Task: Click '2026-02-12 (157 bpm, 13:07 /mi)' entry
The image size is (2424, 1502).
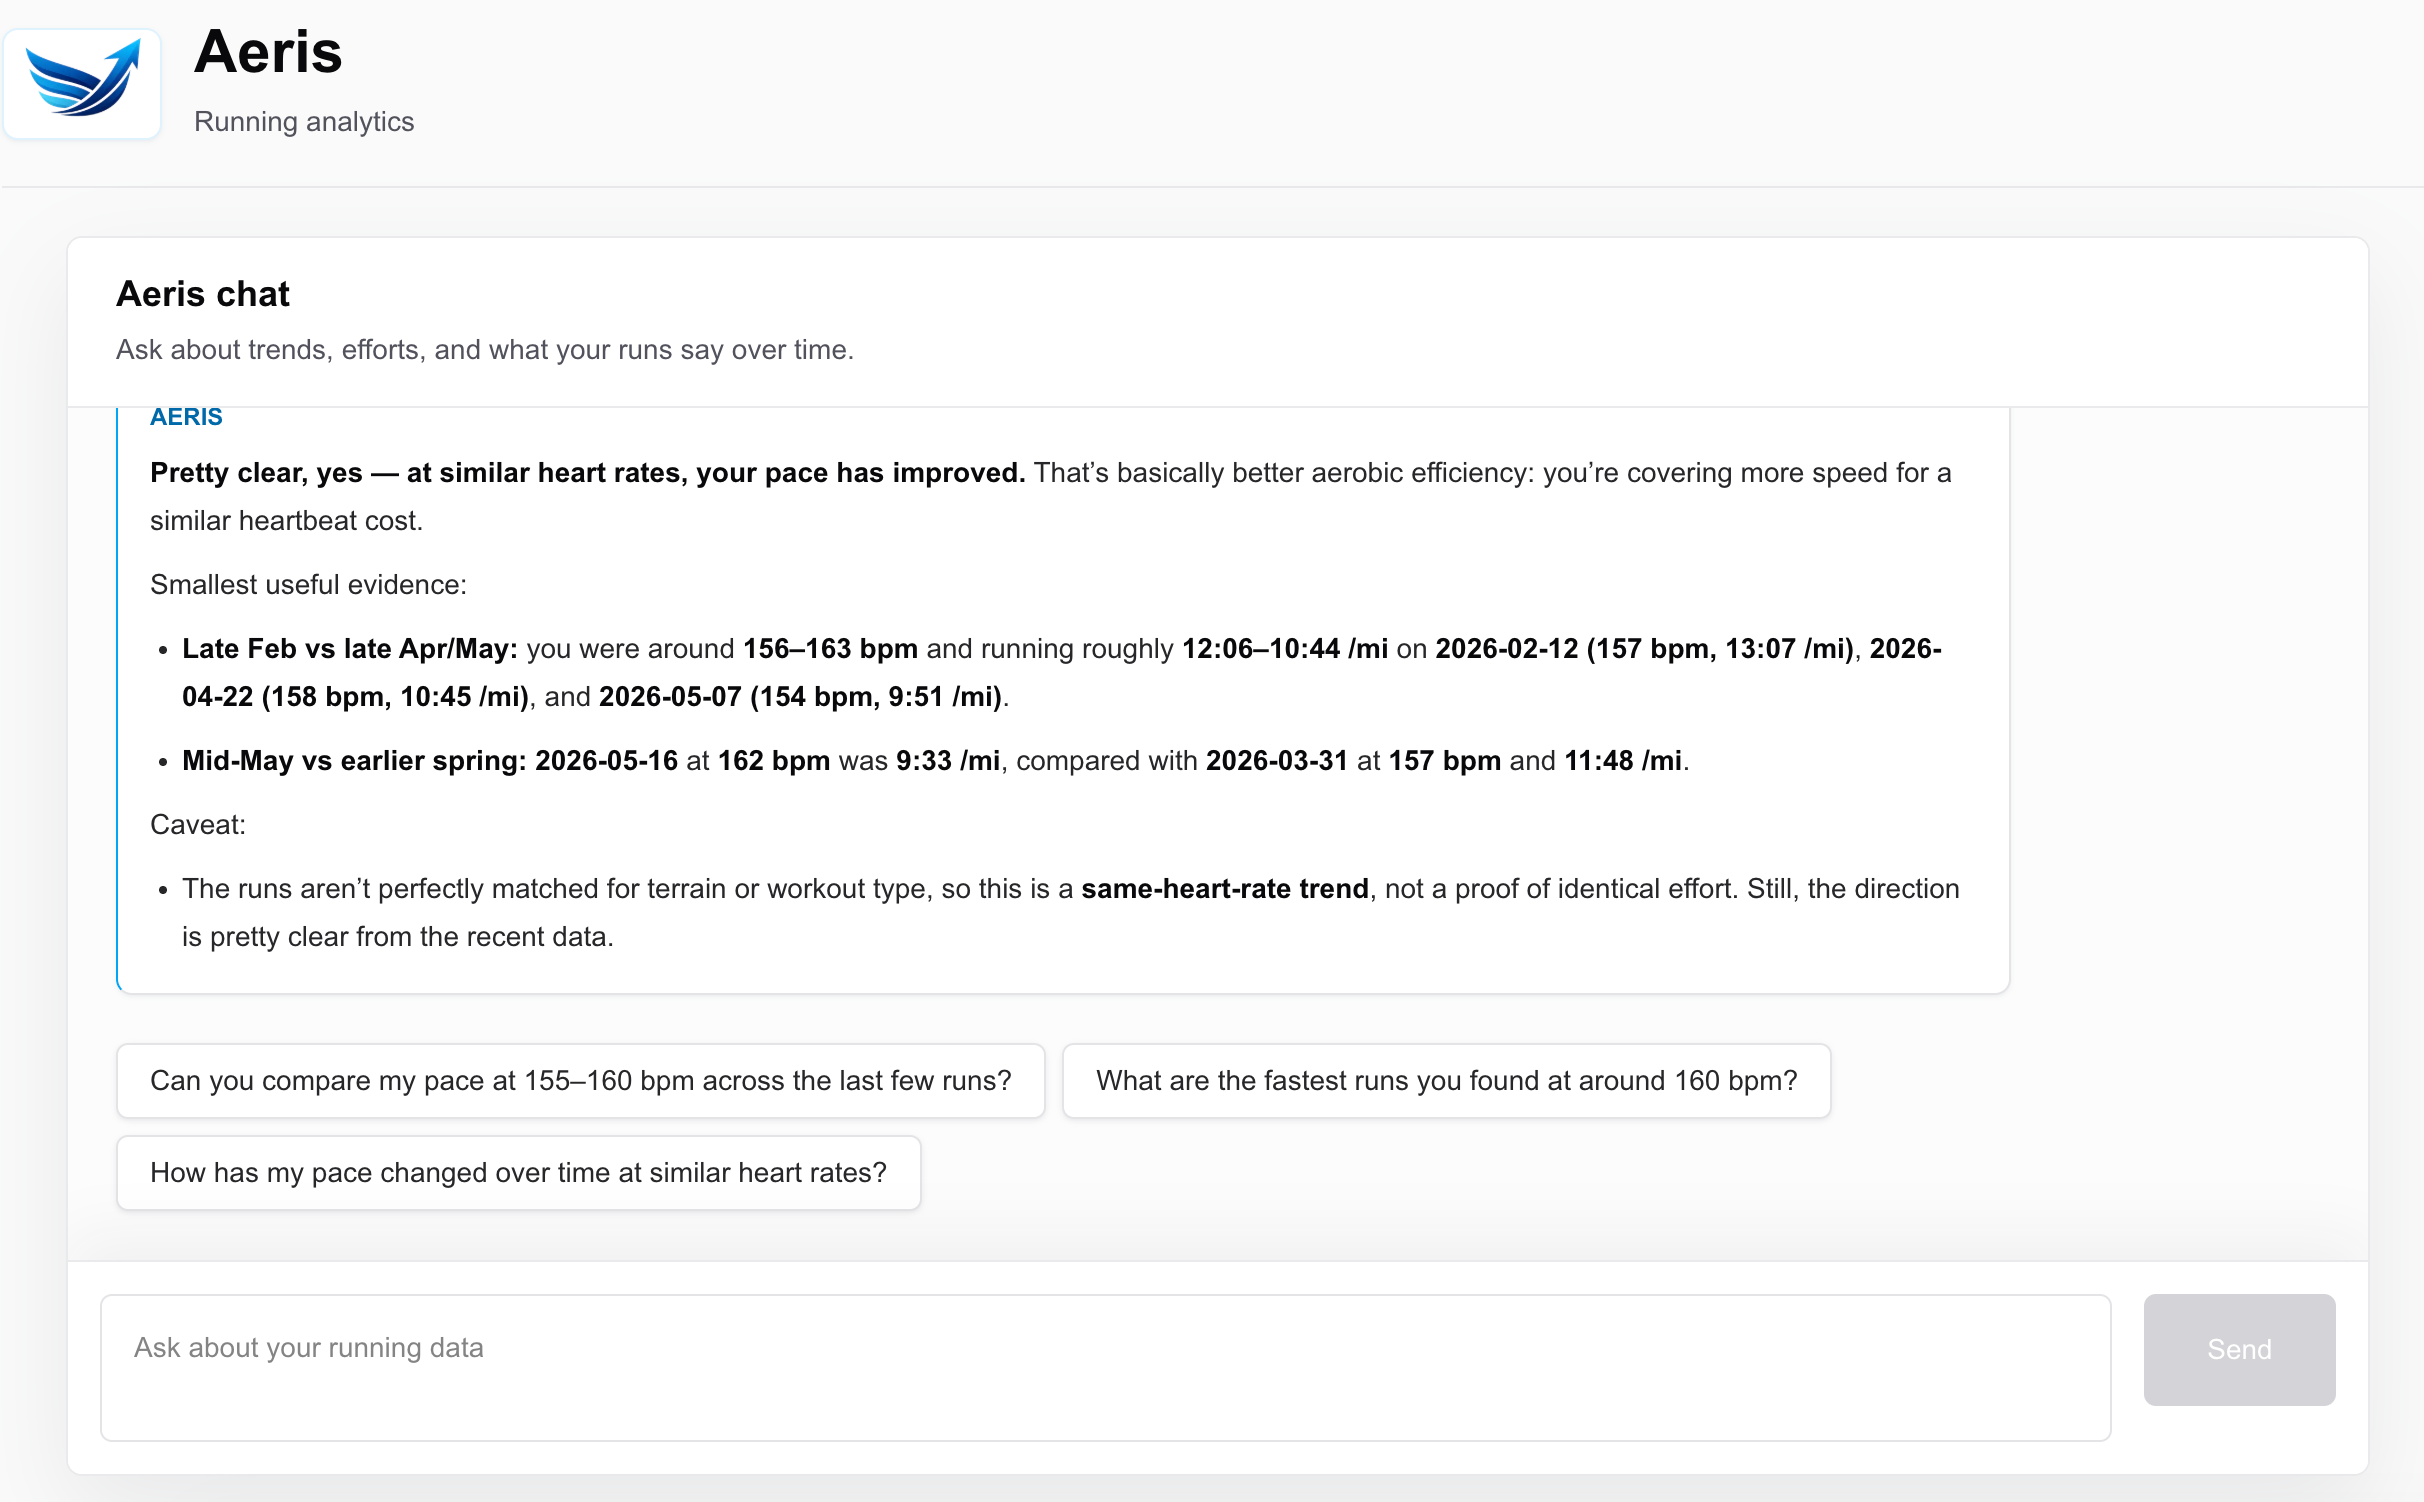Action: click(1645, 649)
